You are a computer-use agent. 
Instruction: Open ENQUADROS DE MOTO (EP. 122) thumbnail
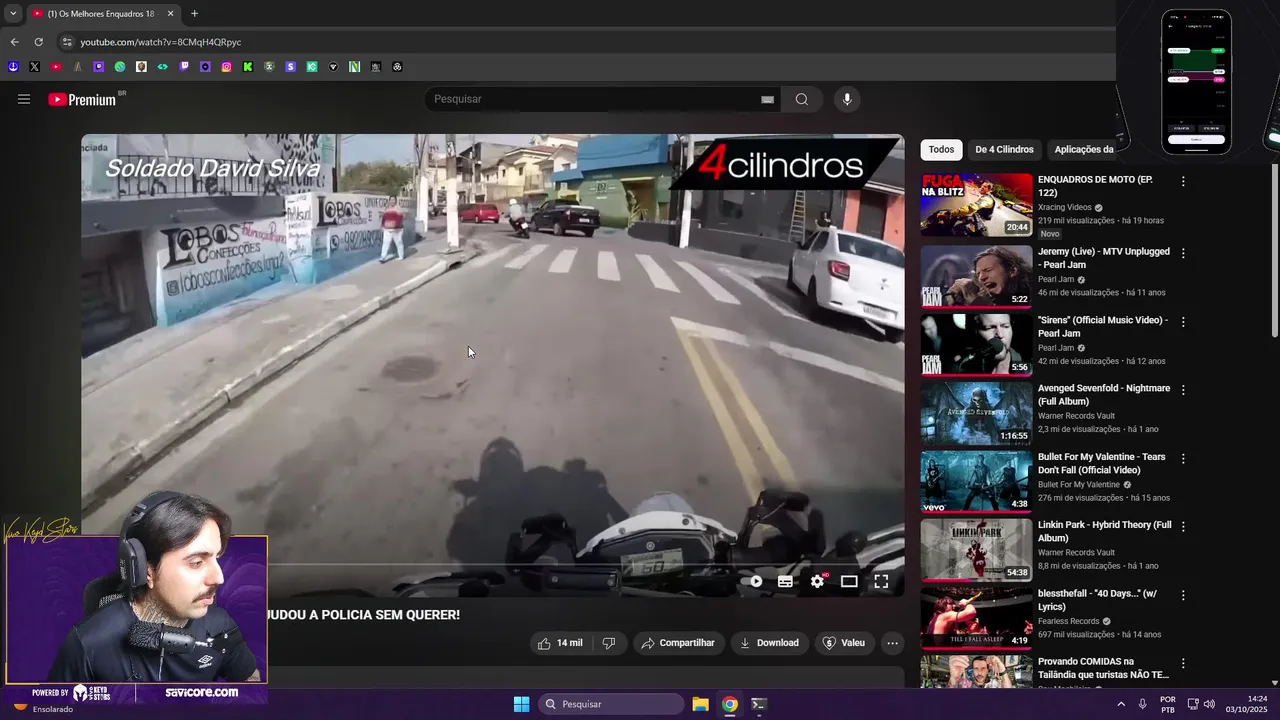[976, 204]
